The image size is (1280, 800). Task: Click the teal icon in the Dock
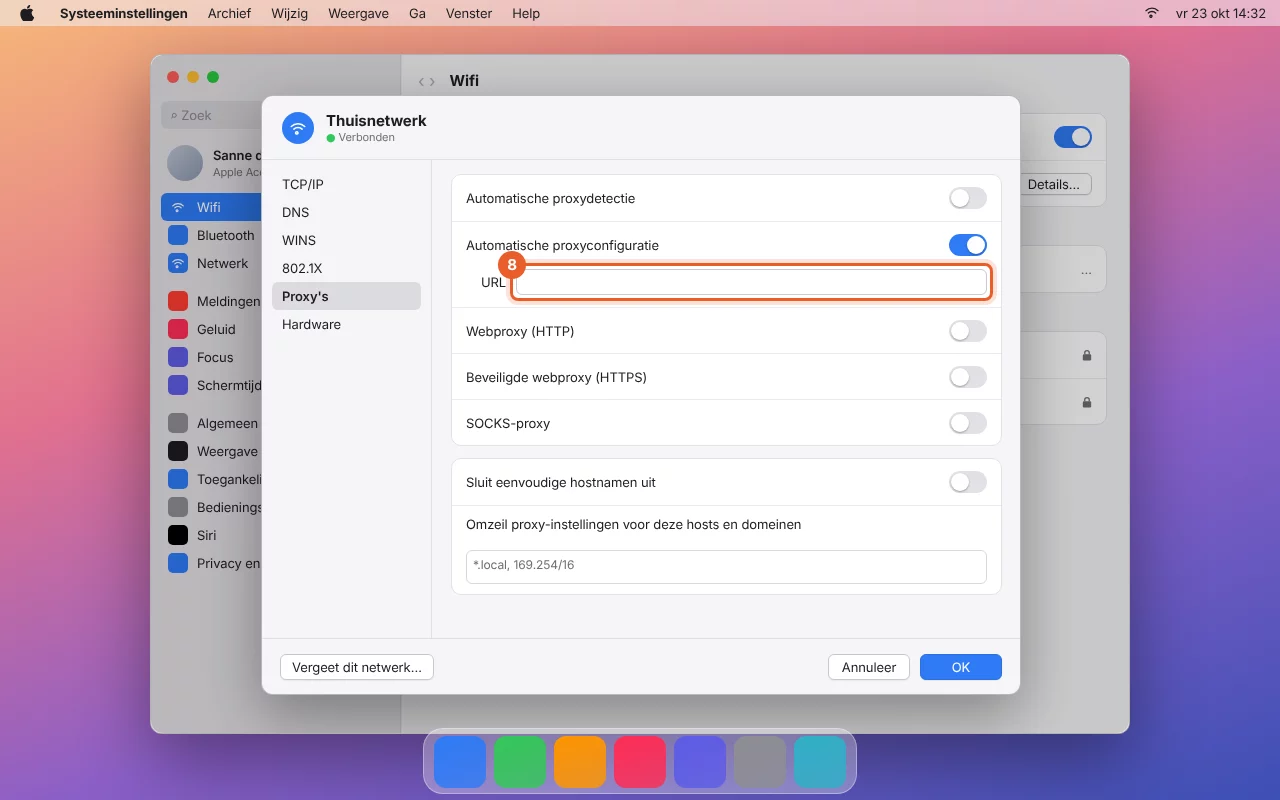click(820, 762)
